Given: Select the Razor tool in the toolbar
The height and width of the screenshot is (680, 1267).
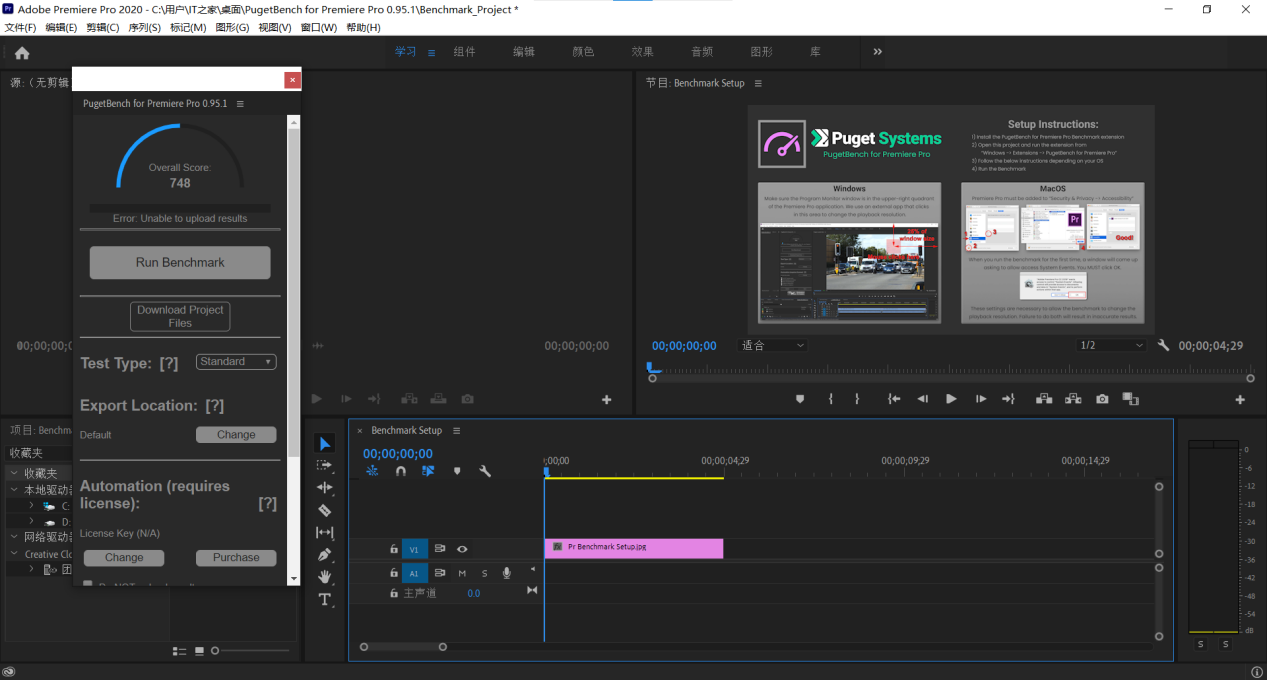Looking at the screenshot, I should tap(325, 510).
